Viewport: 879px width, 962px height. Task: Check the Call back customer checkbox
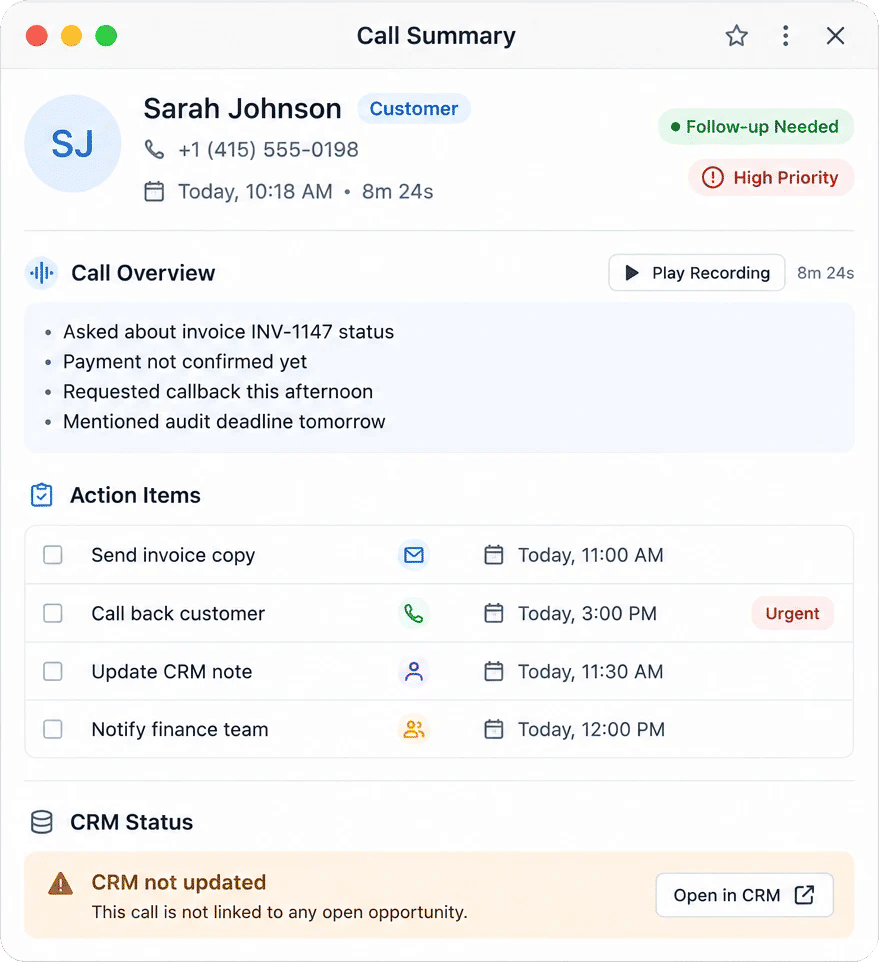pos(53,613)
